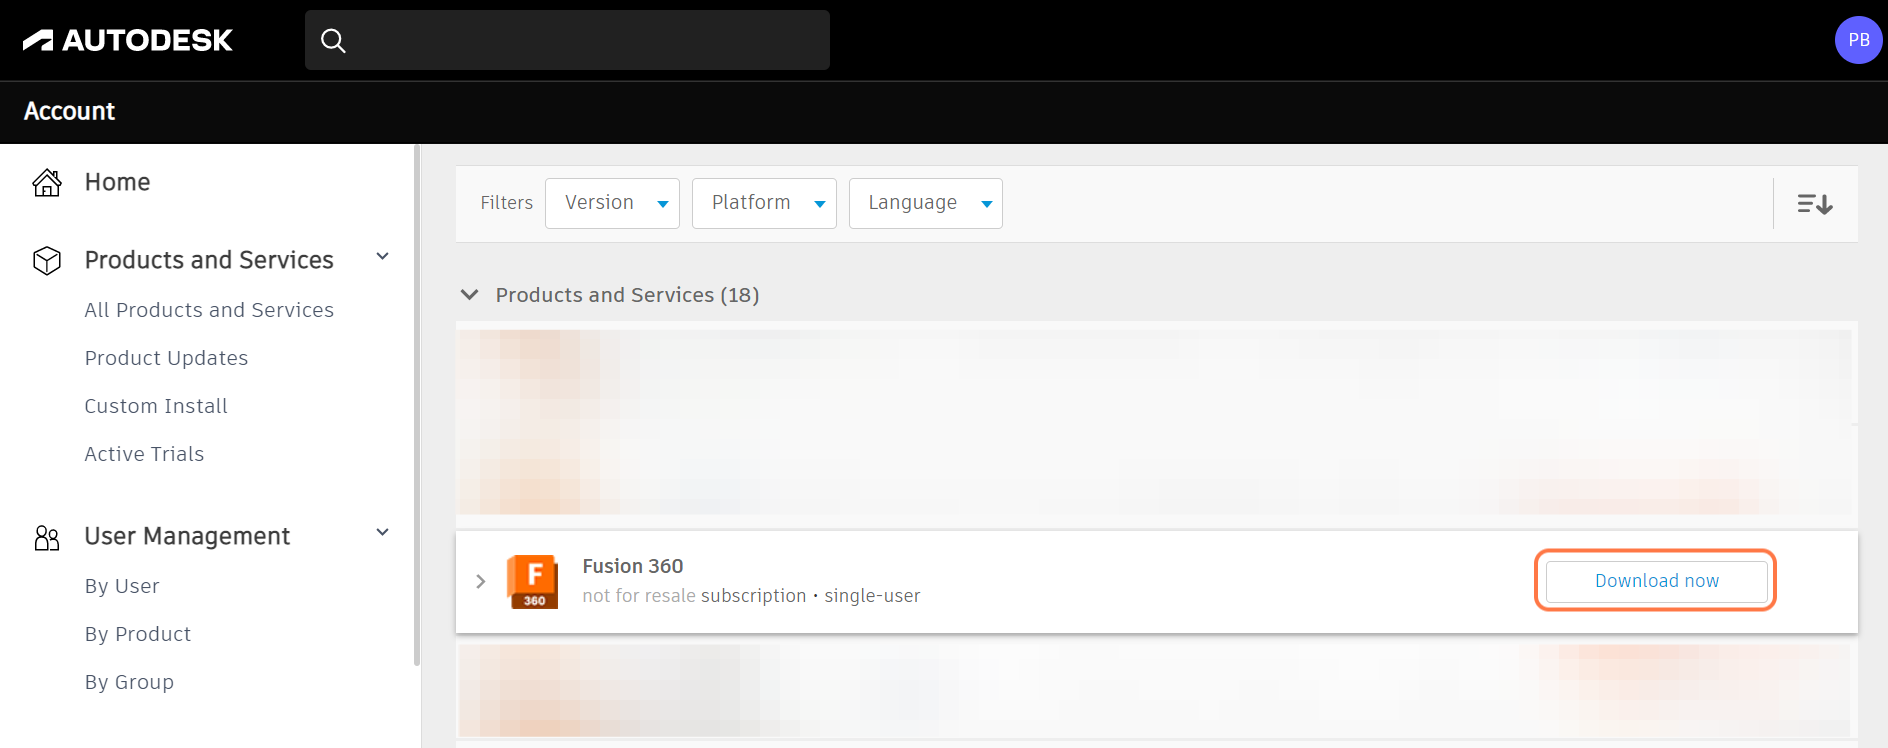Open Custom Install page
Screen dimensions: 1888x748
coord(156,406)
